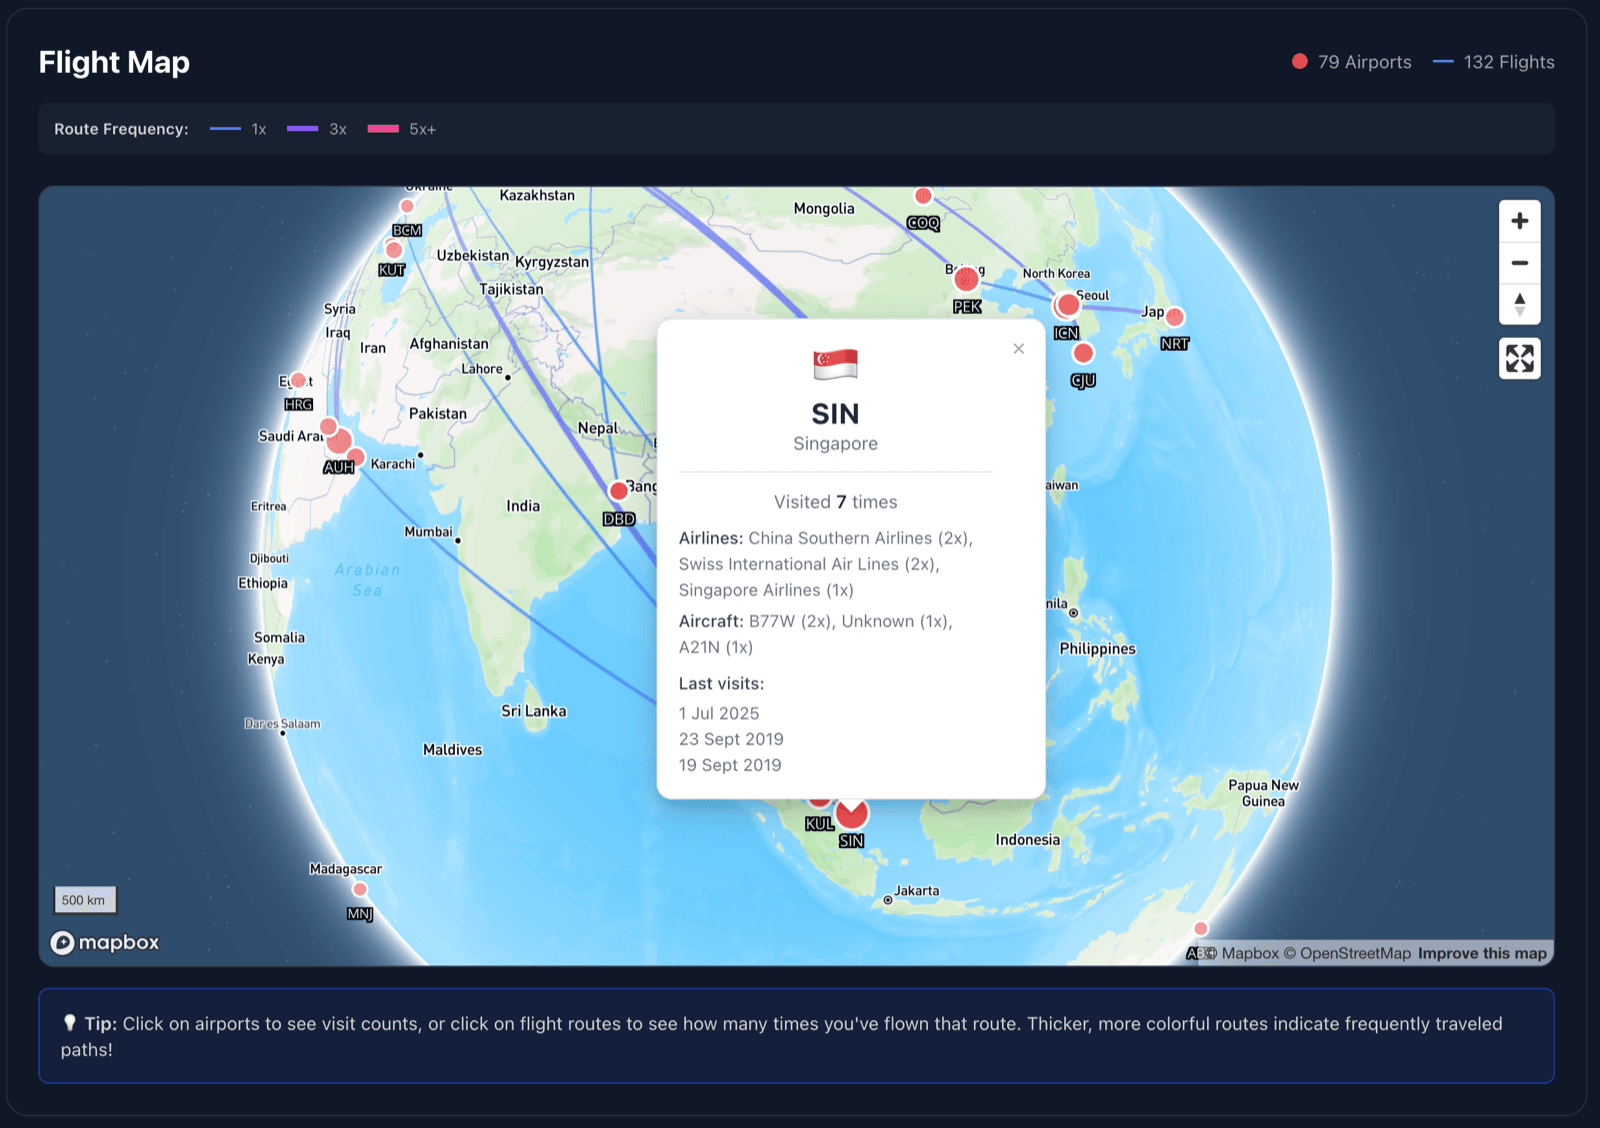1600x1128 pixels.
Task: Click the 3x purple route legend swatch
Action: pos(302,129)
